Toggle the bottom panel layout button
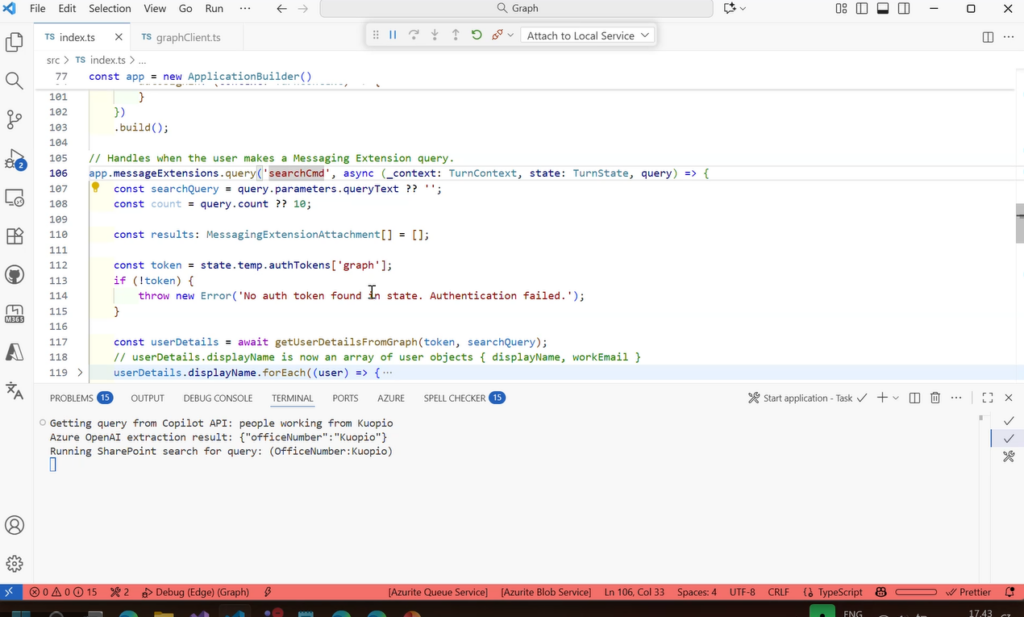 [882, 9]
